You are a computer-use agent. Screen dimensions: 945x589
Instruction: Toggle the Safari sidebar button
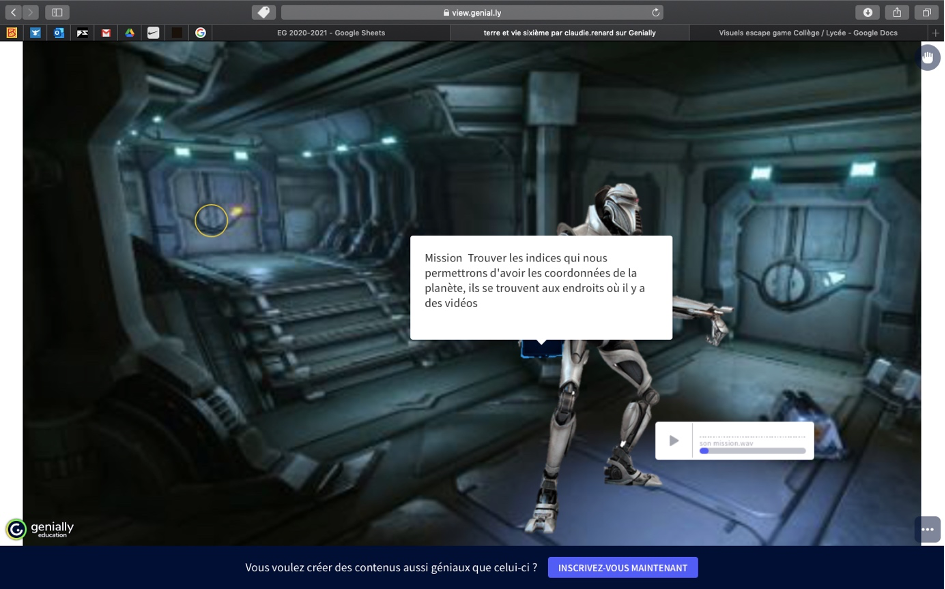tap(57, 12)
